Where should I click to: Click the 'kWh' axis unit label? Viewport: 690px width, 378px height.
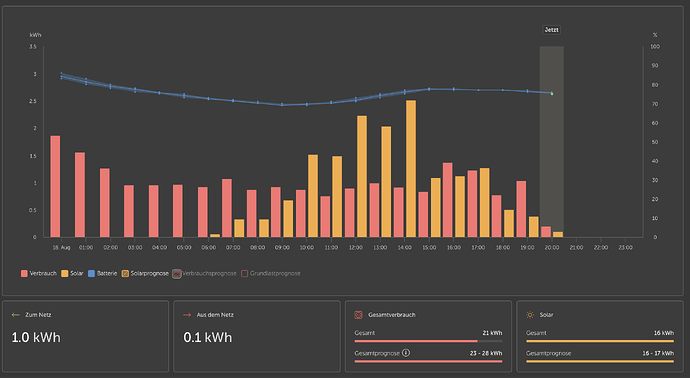[36, 35]
